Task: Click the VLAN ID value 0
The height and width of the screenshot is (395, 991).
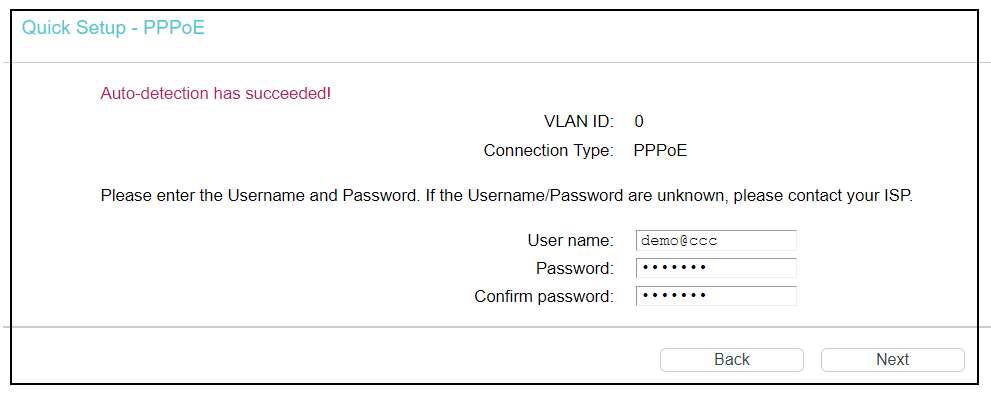Action: pyautogui.click(x=639, y=121)
